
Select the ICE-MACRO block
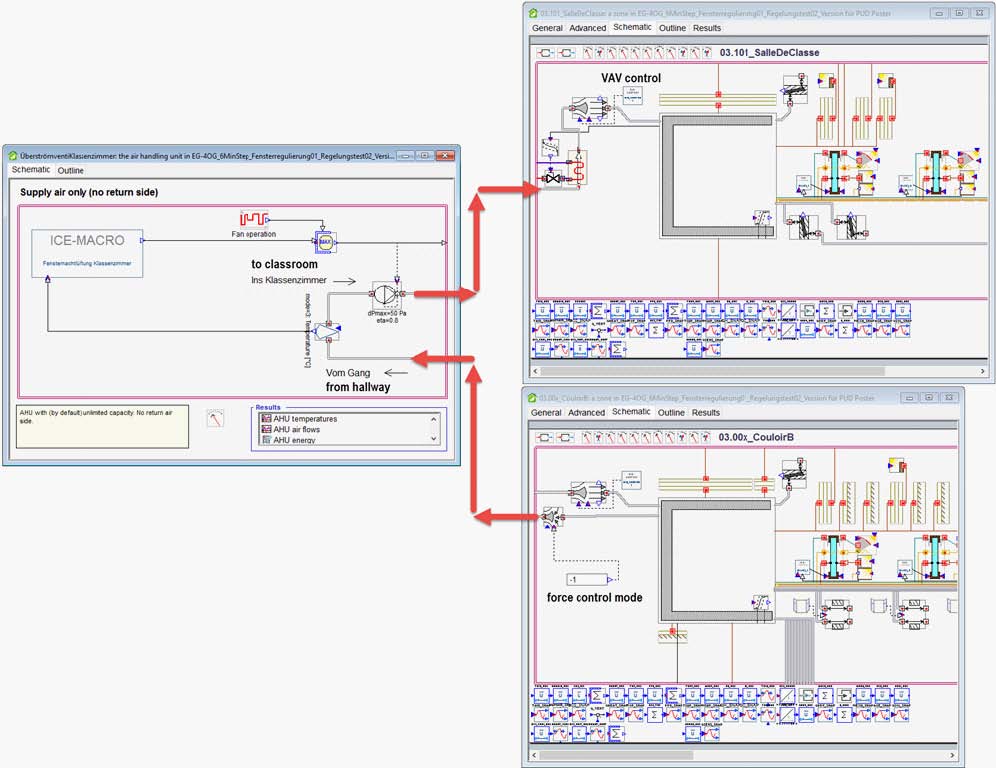(x=86, y=253)
